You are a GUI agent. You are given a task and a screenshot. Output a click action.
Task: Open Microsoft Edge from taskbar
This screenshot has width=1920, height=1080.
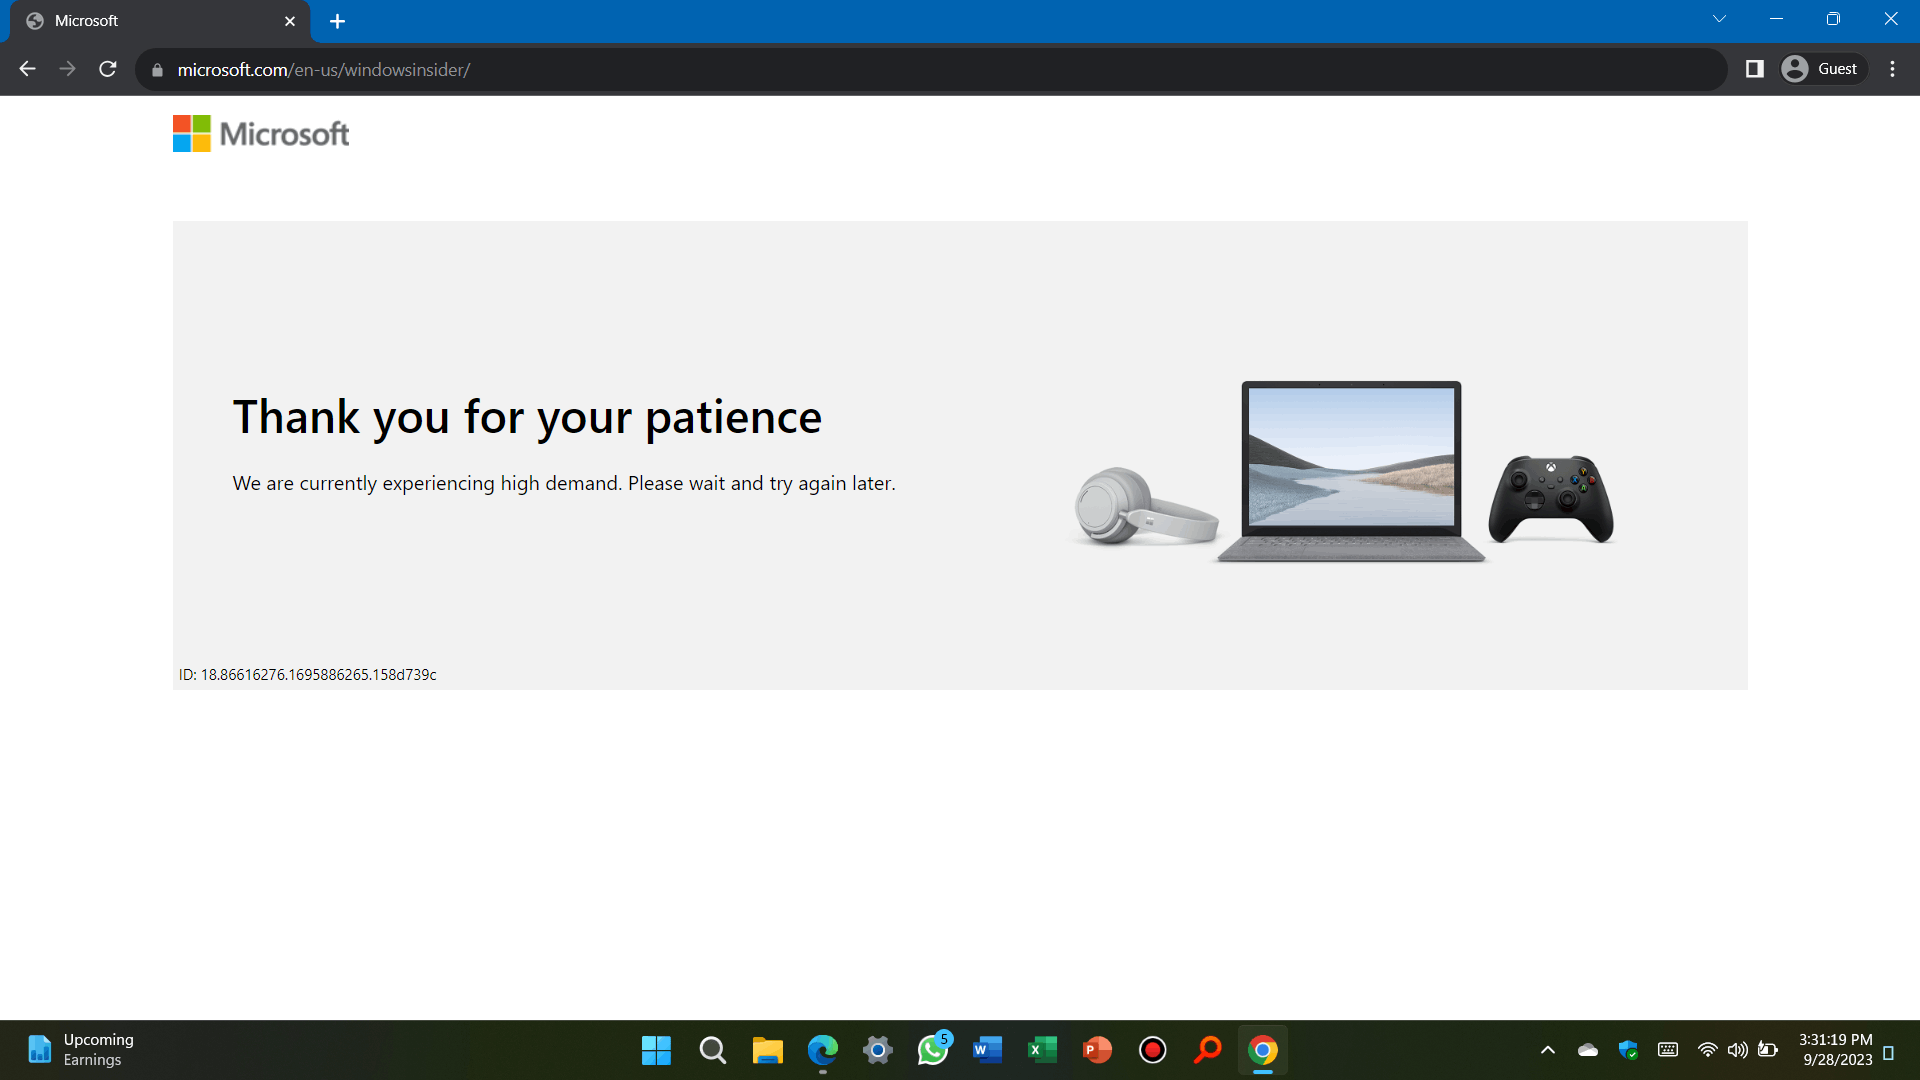click(822, 1050)
